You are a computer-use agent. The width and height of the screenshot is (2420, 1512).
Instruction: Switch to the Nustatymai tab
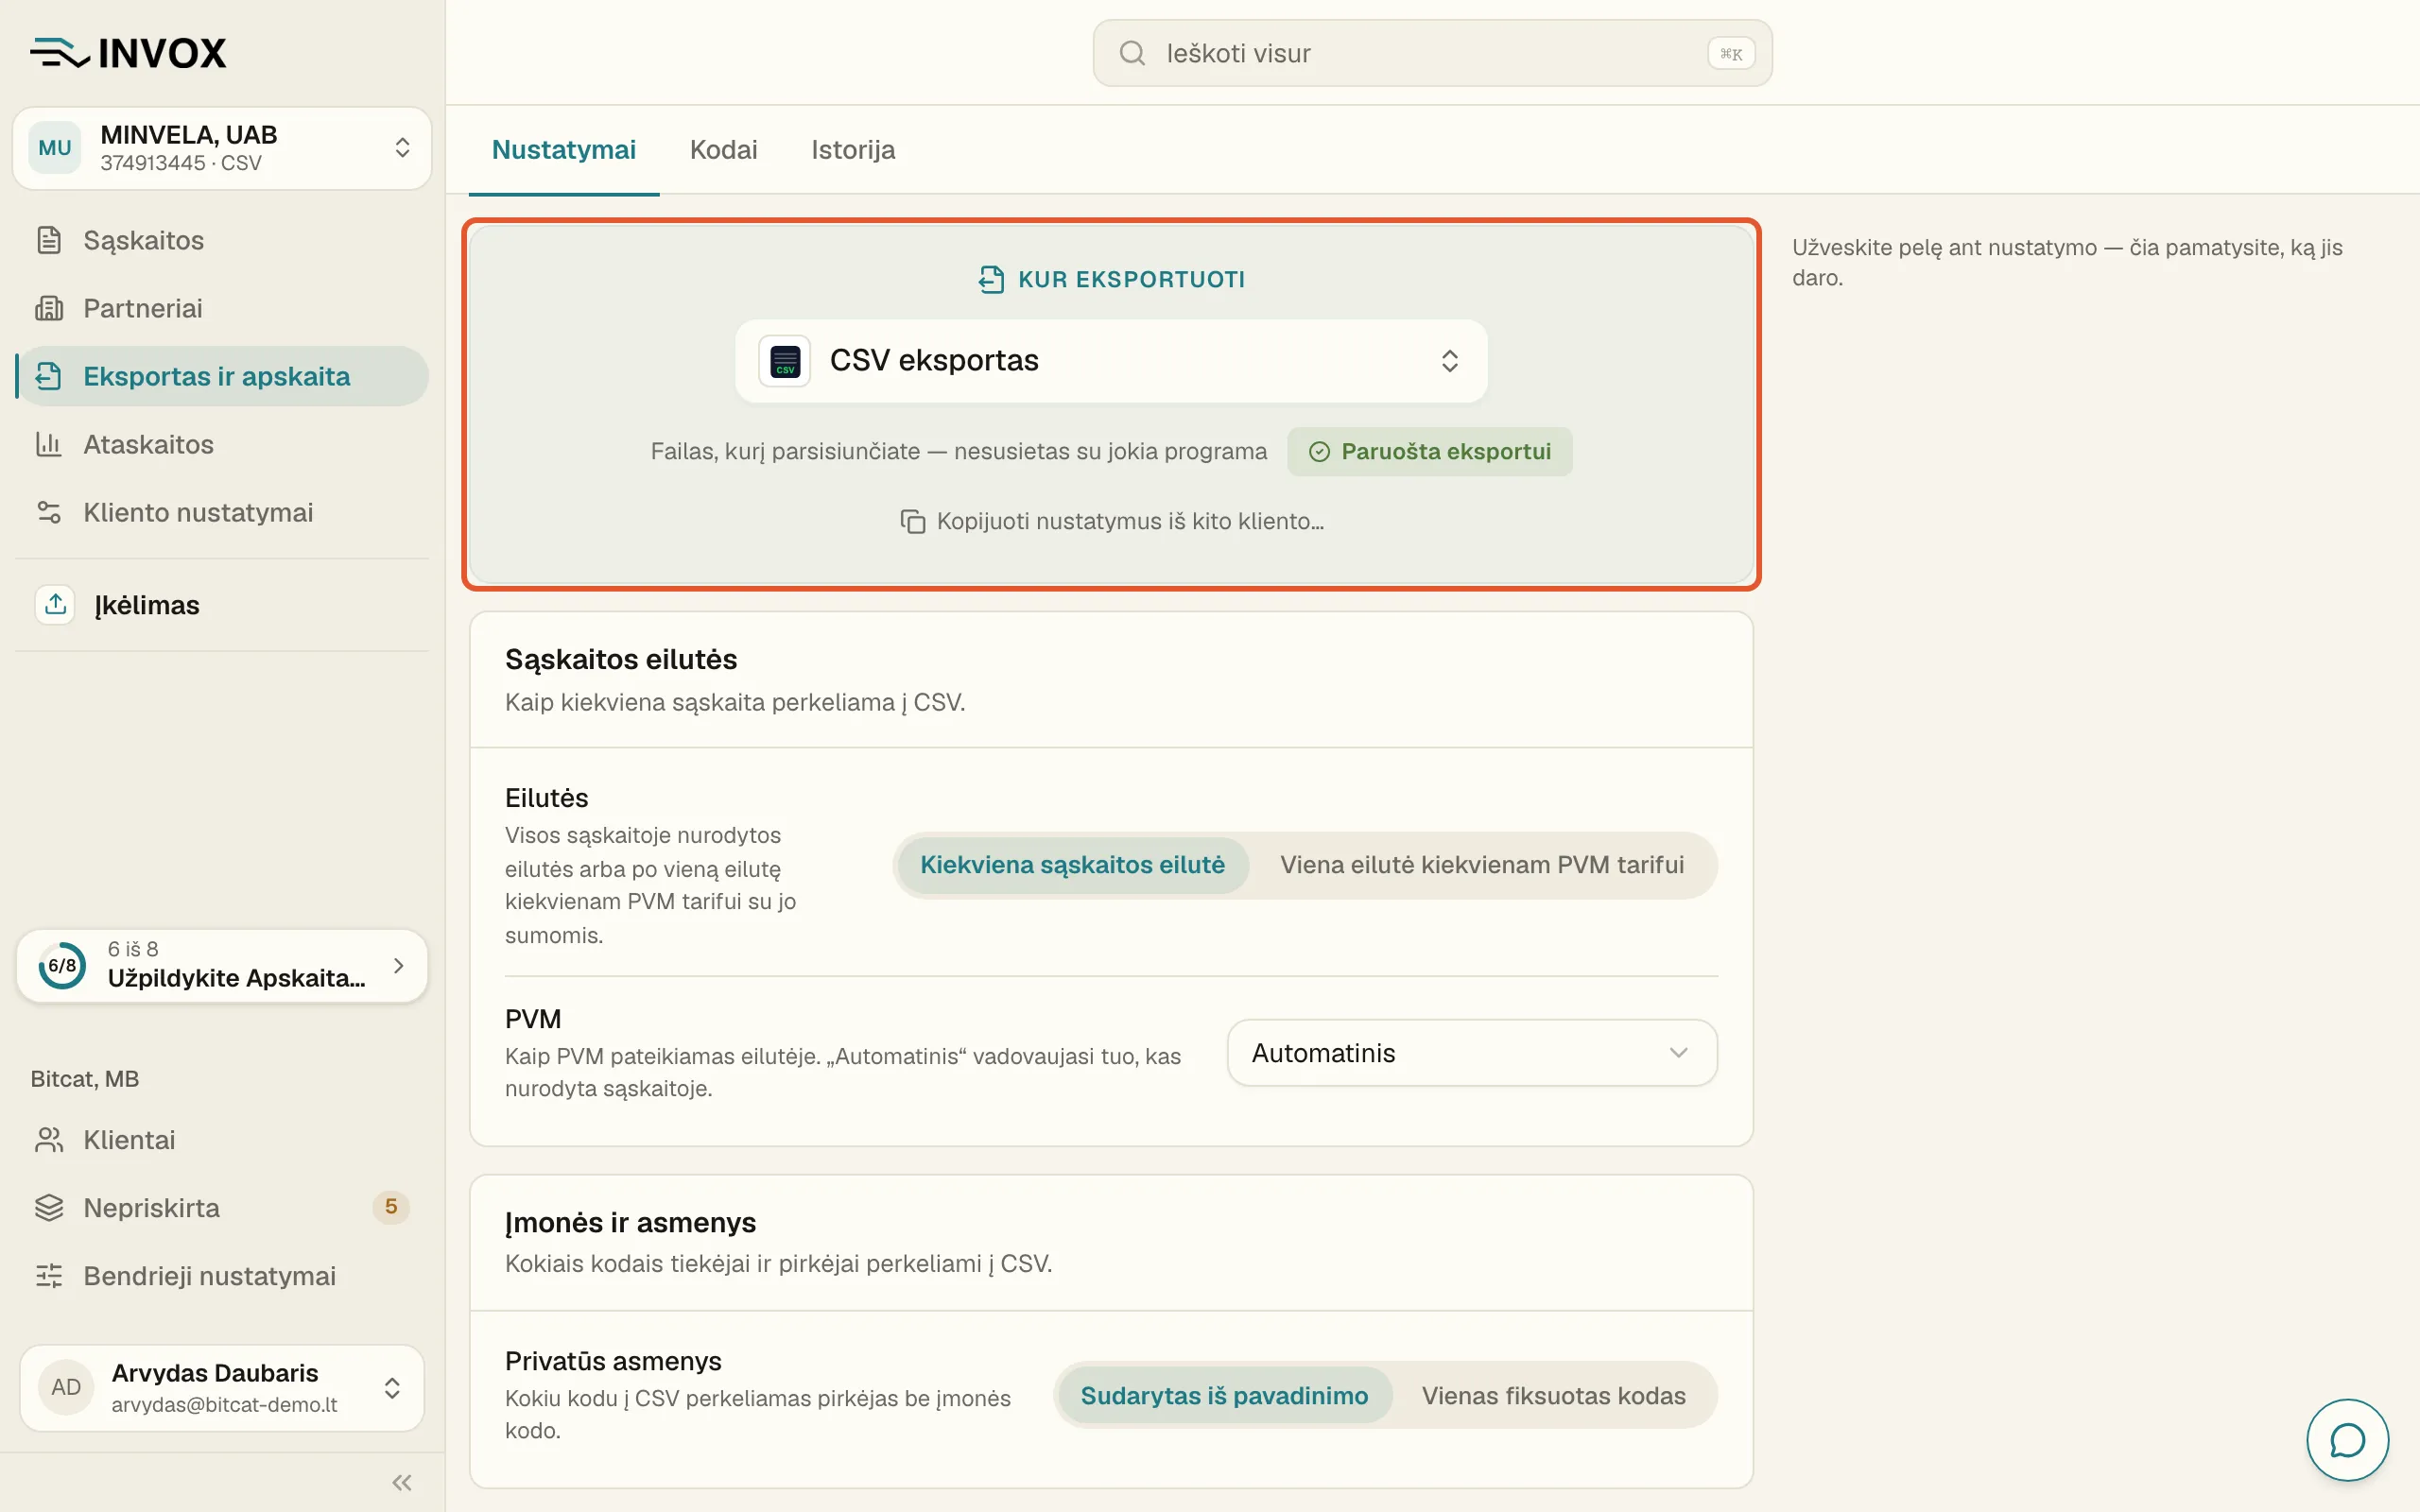(x=564, y=150)
